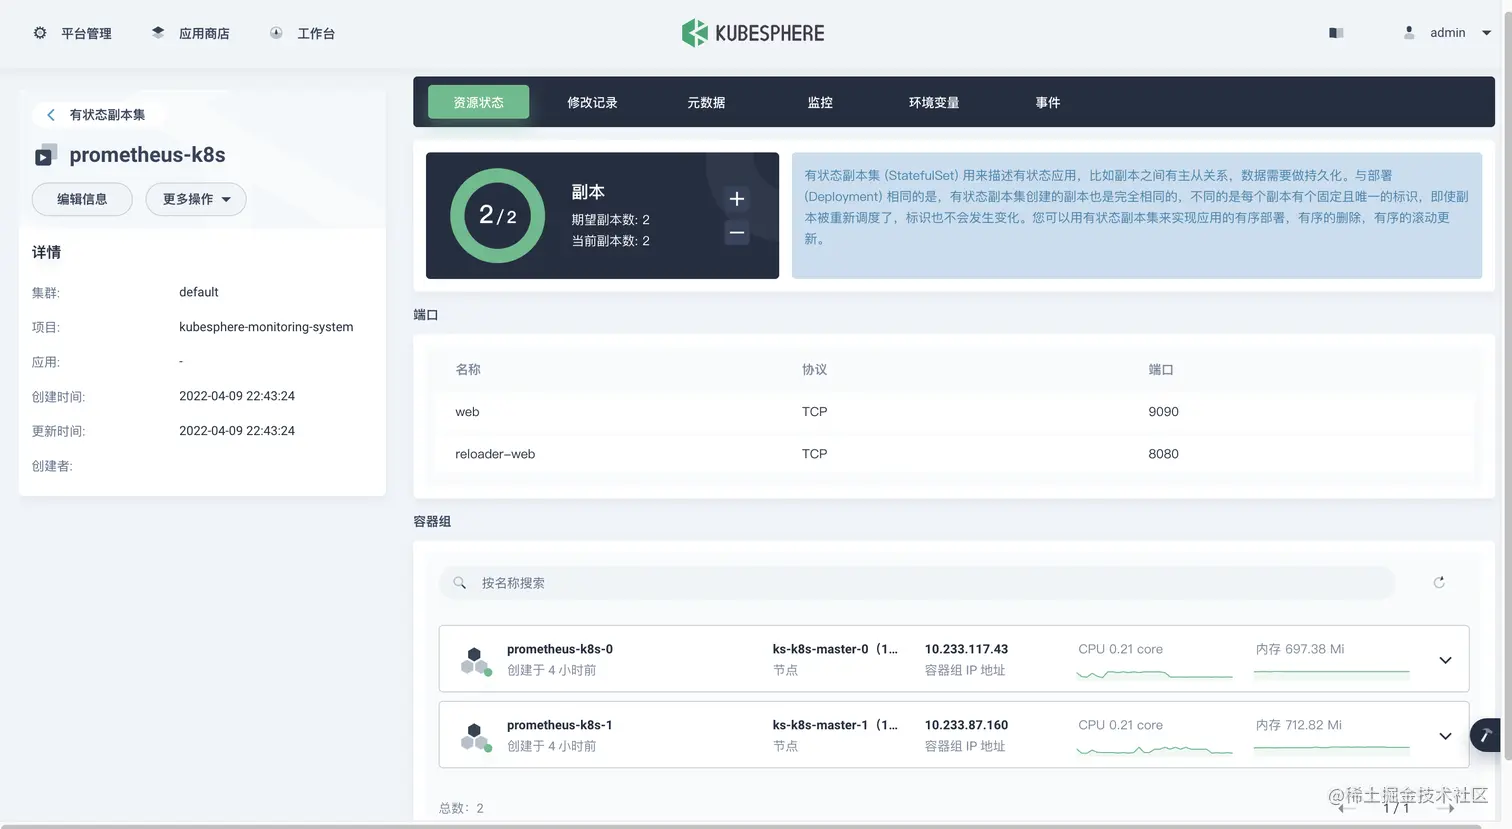This screenshot has width=1512, height=829.
Task: Click port value 8080
Action: point(1163,454)
